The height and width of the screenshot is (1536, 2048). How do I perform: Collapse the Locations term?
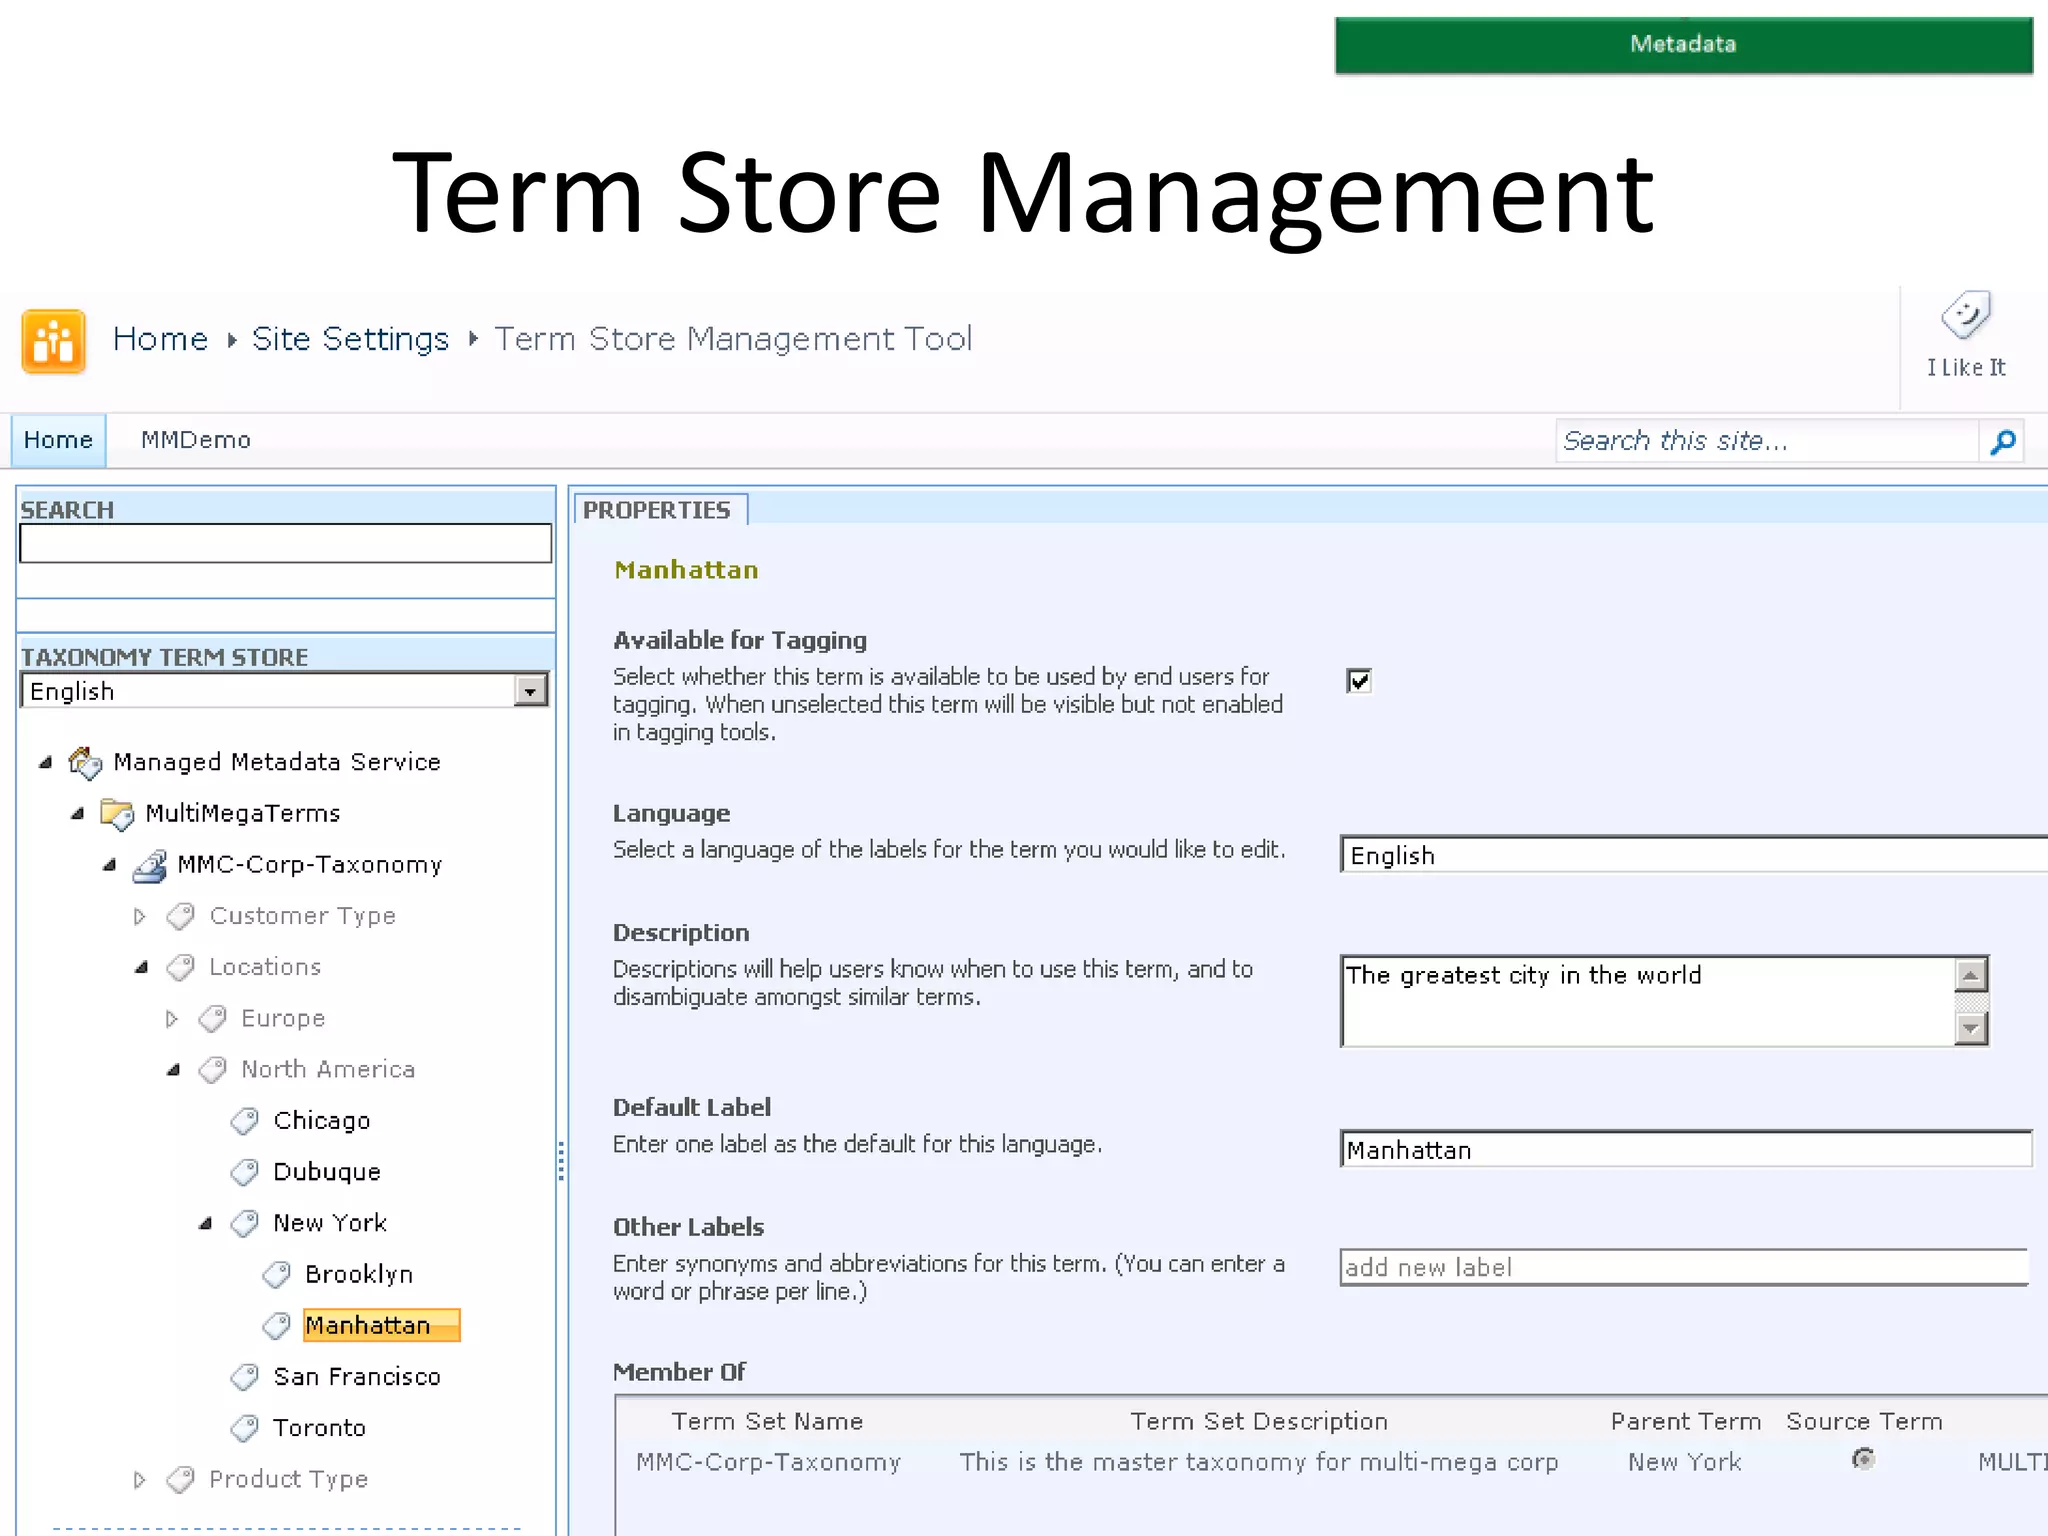click(x=141, y=967)
